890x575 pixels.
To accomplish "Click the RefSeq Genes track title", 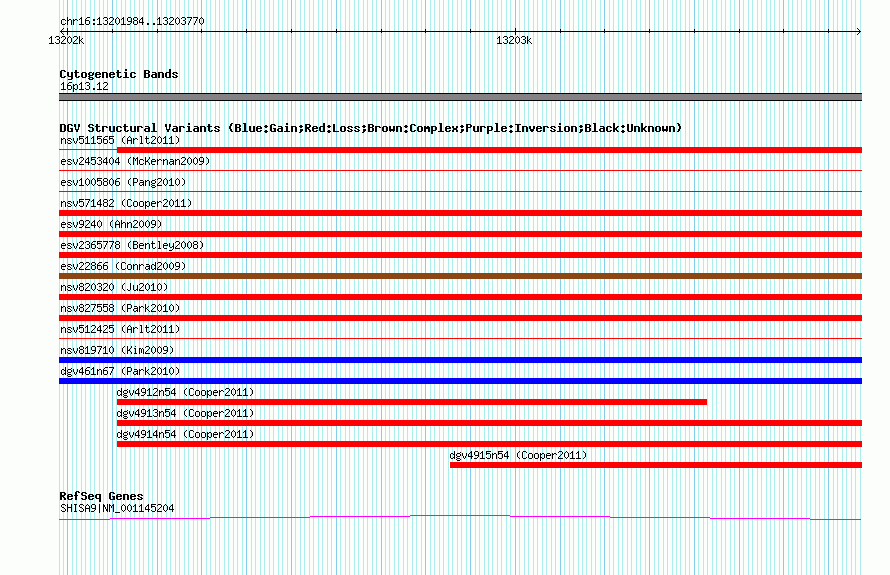I will coord(101,496).
